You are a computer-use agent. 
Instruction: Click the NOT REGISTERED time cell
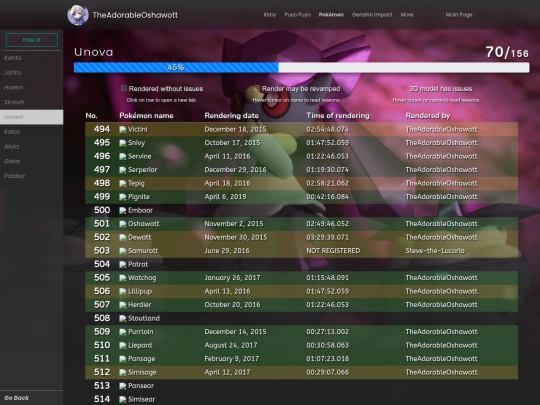pyautogui.click(x=333, y=251)
